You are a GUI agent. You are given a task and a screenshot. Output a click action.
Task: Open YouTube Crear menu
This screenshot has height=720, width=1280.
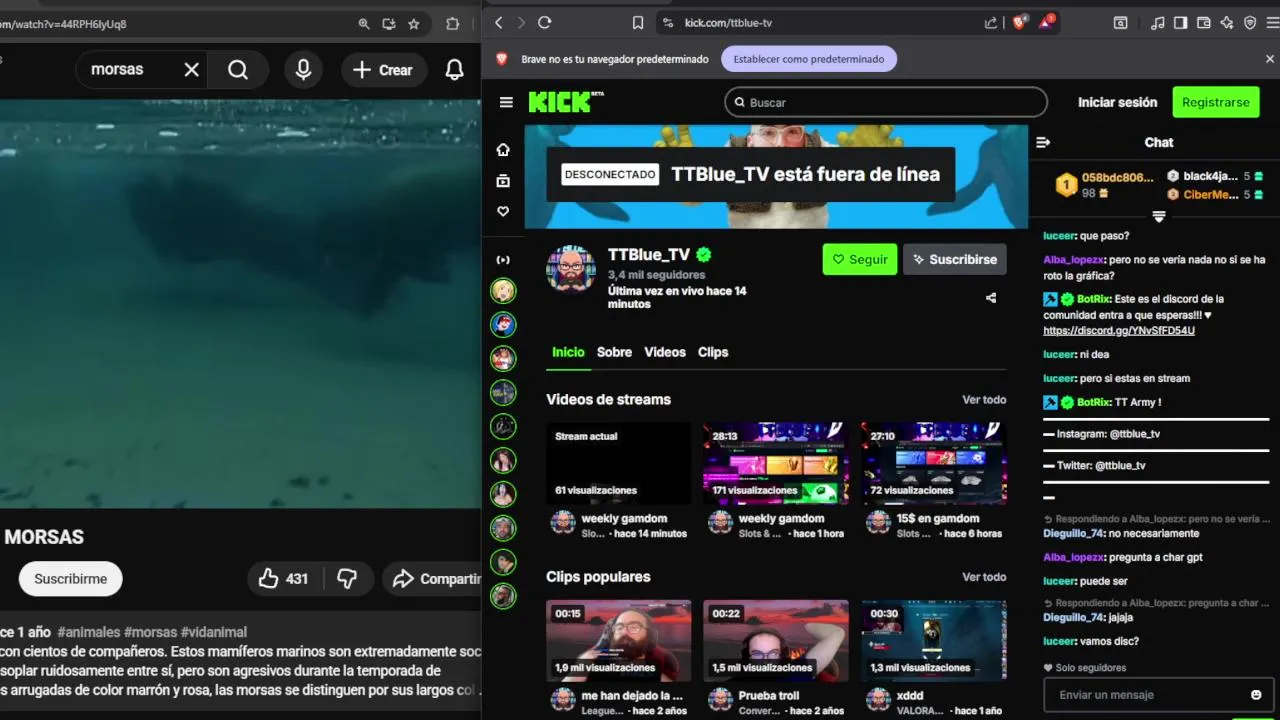tap(383, 69)
